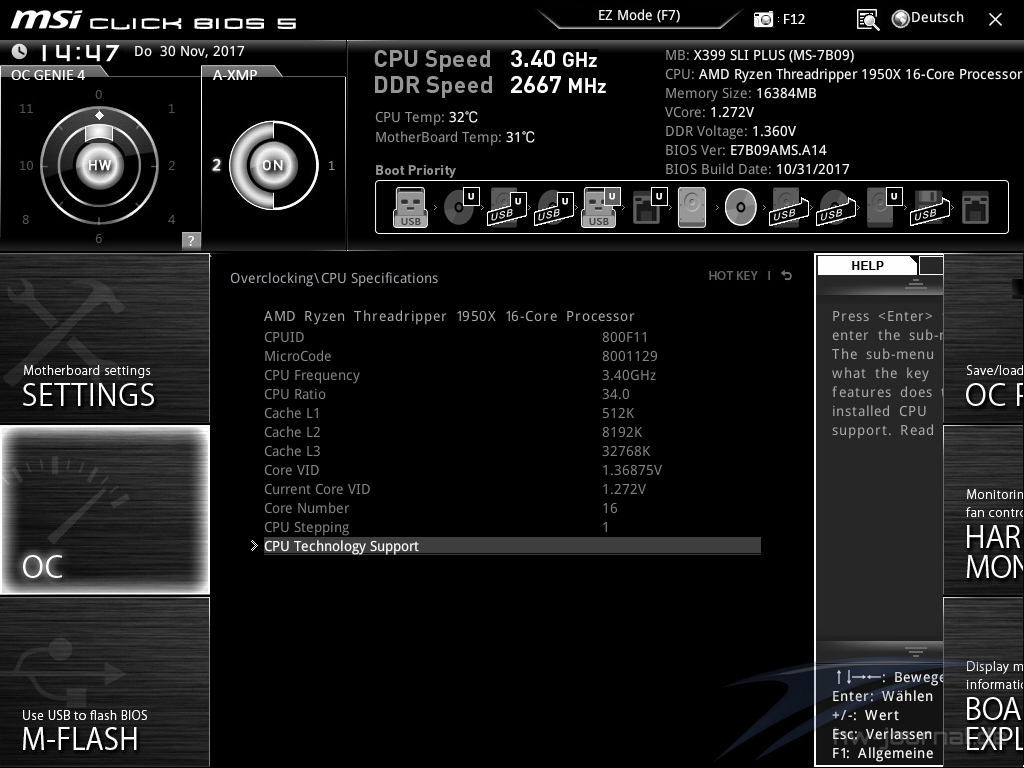Choose A-XMP profile 1

331,165
